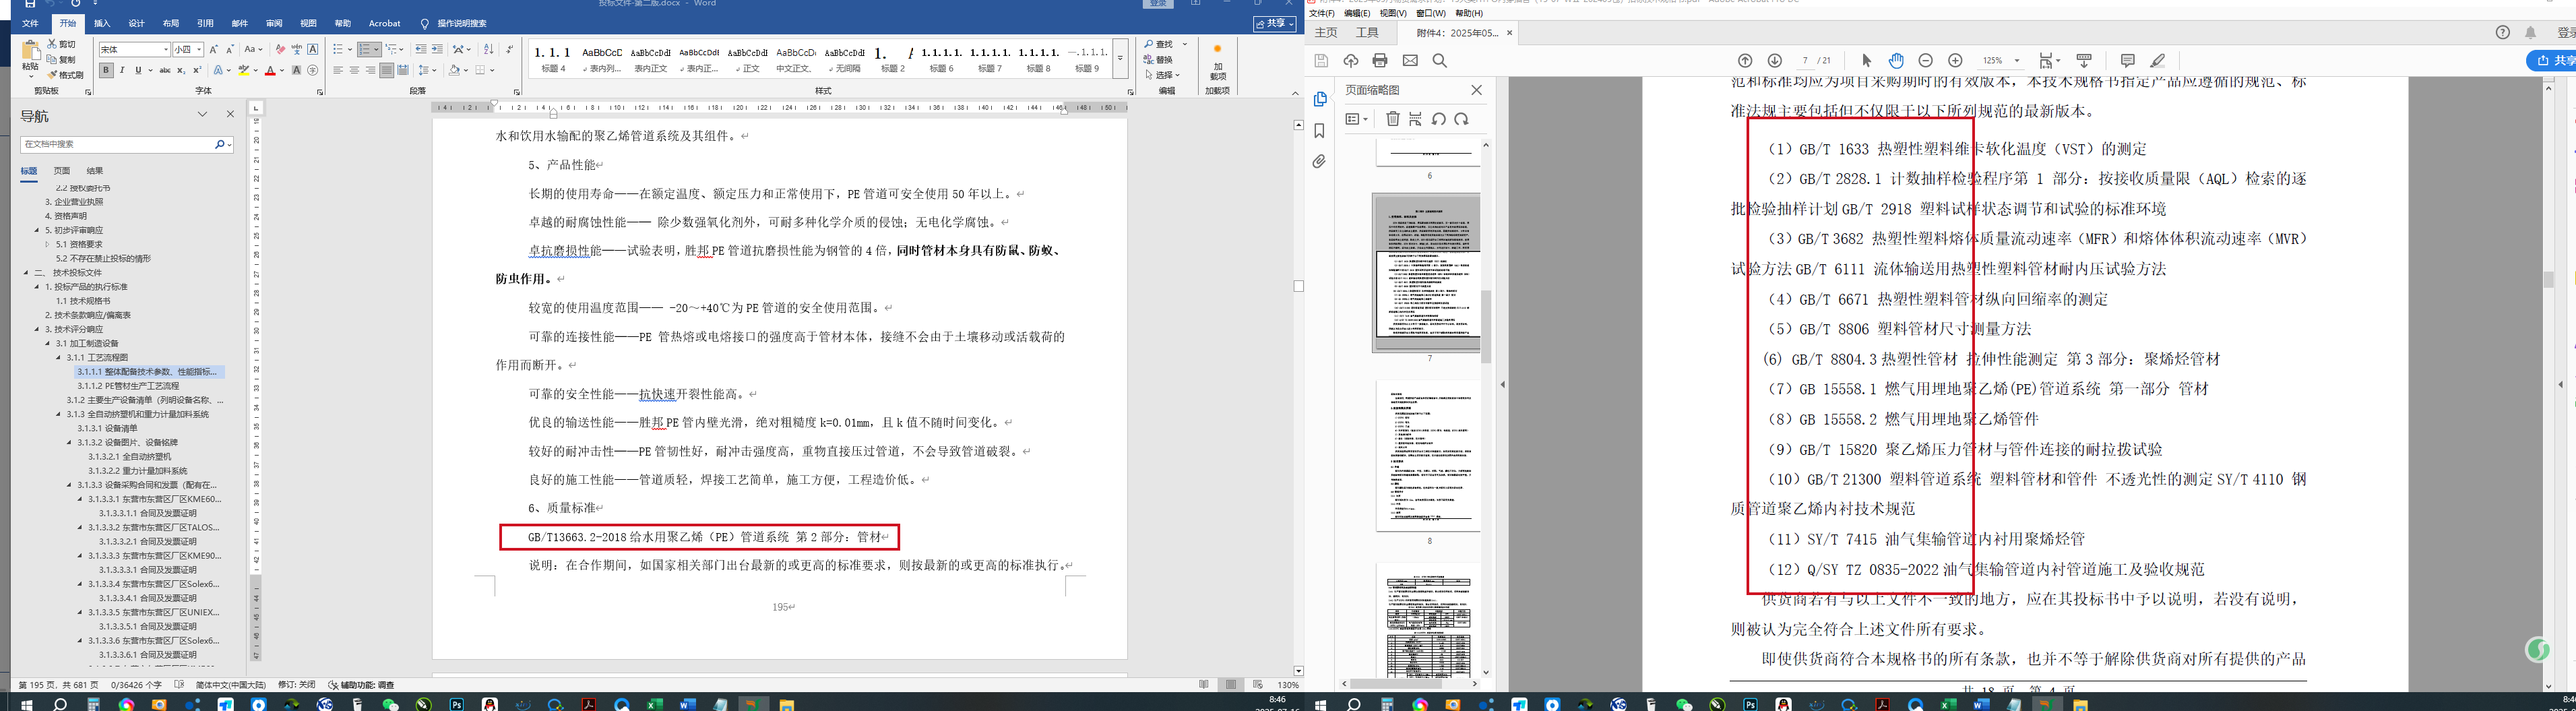Click the cloud upload icon in Acrobat
The image size is (2576, 711).
pos(1351,61)
